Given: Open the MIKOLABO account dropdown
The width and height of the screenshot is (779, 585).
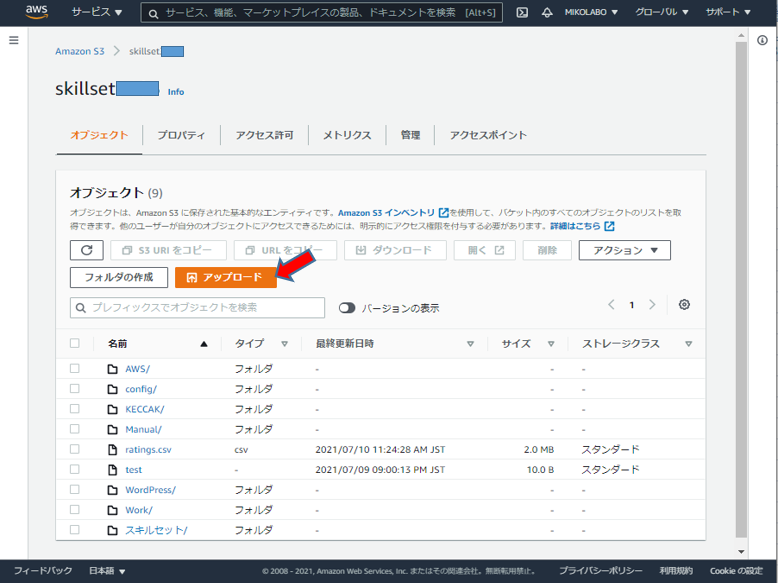Looking at the screenshot, I should pos(591,12).
